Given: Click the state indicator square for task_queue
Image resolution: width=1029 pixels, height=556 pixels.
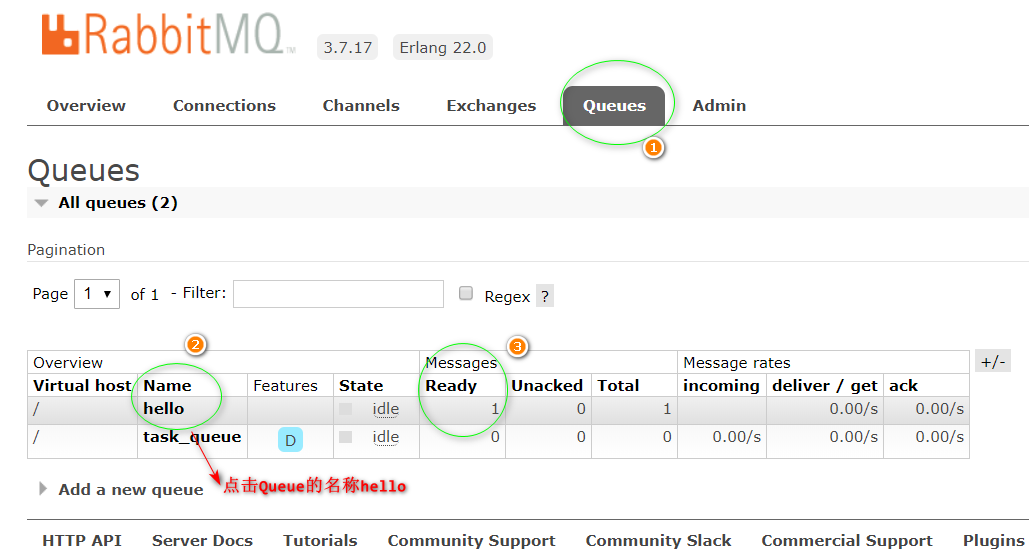Looking at the screenshot, I should click(x=345, y=437).
